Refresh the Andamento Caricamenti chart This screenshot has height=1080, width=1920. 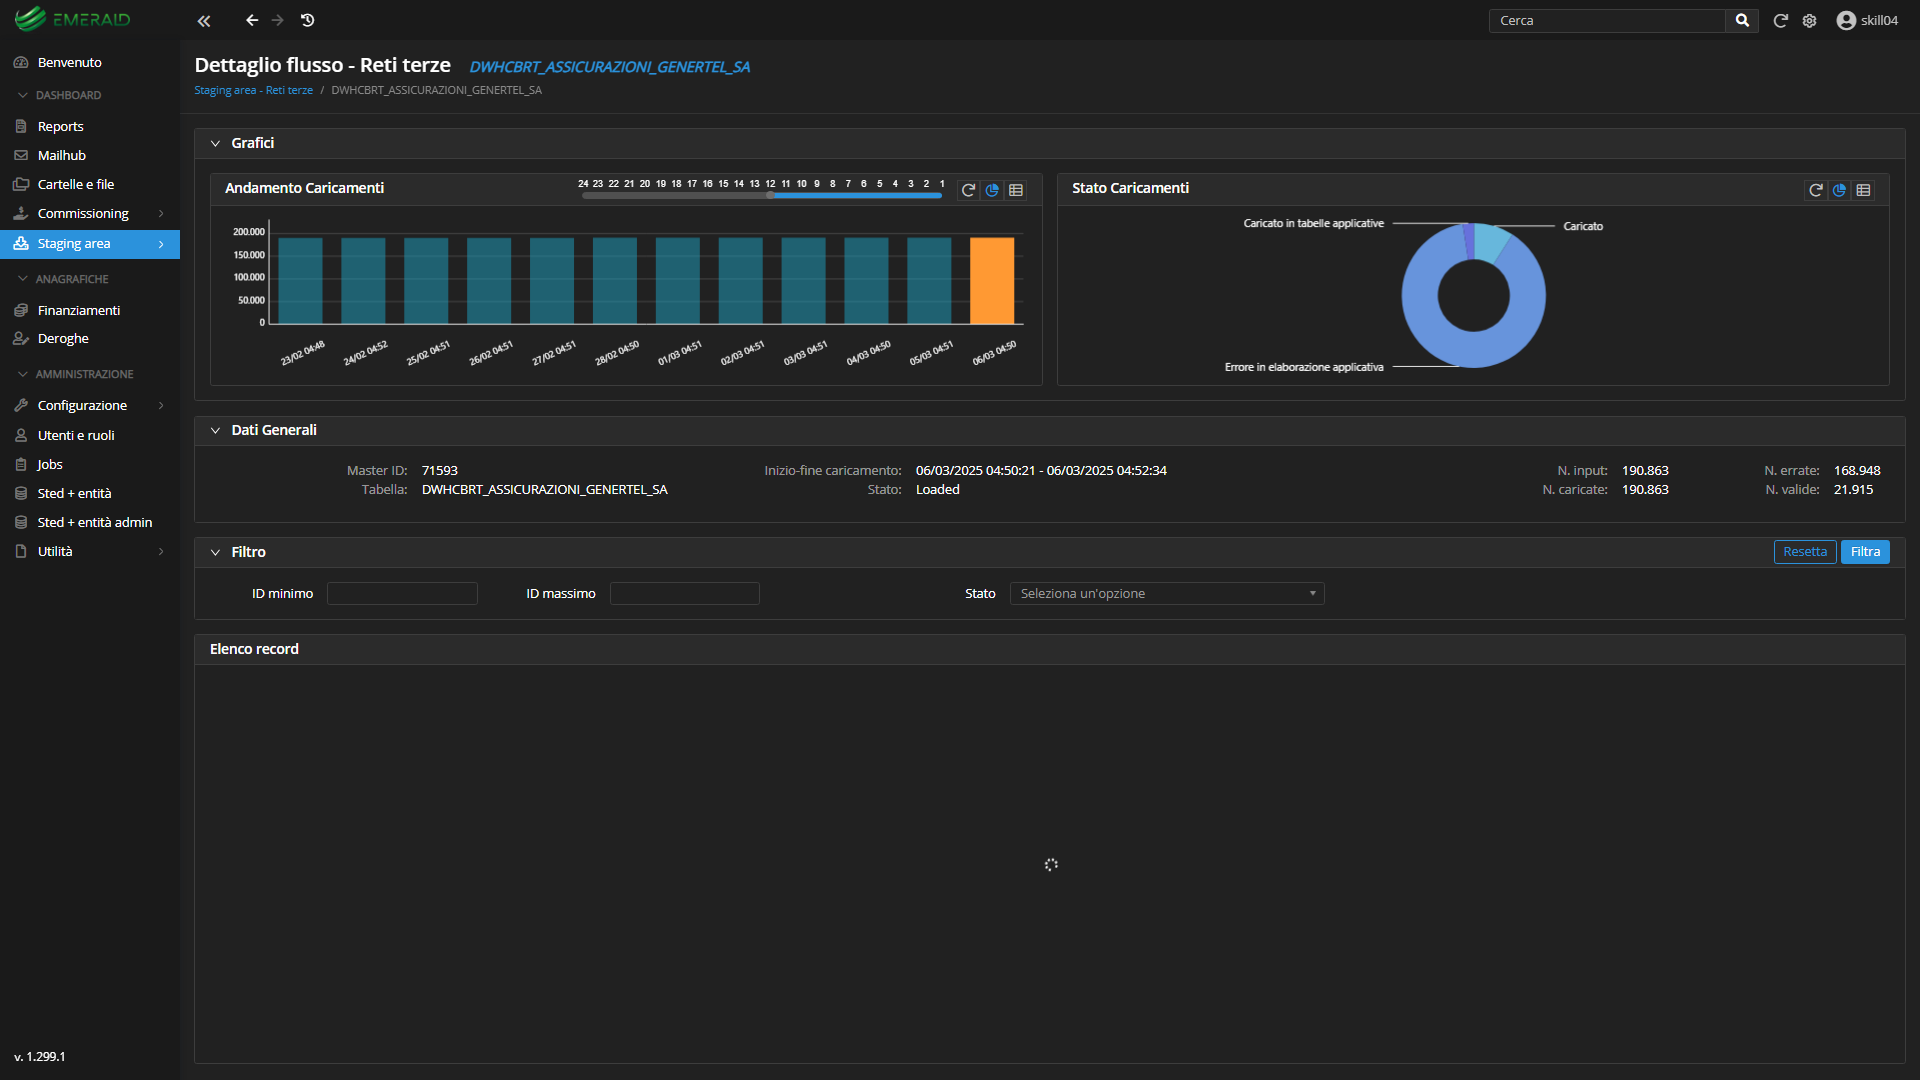coord(968,190)
